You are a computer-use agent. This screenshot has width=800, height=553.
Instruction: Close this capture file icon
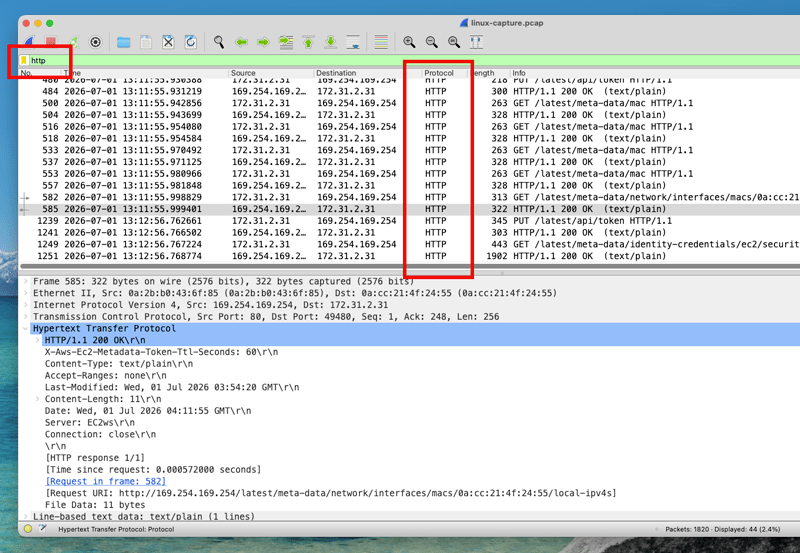click(x=168, y=42)
